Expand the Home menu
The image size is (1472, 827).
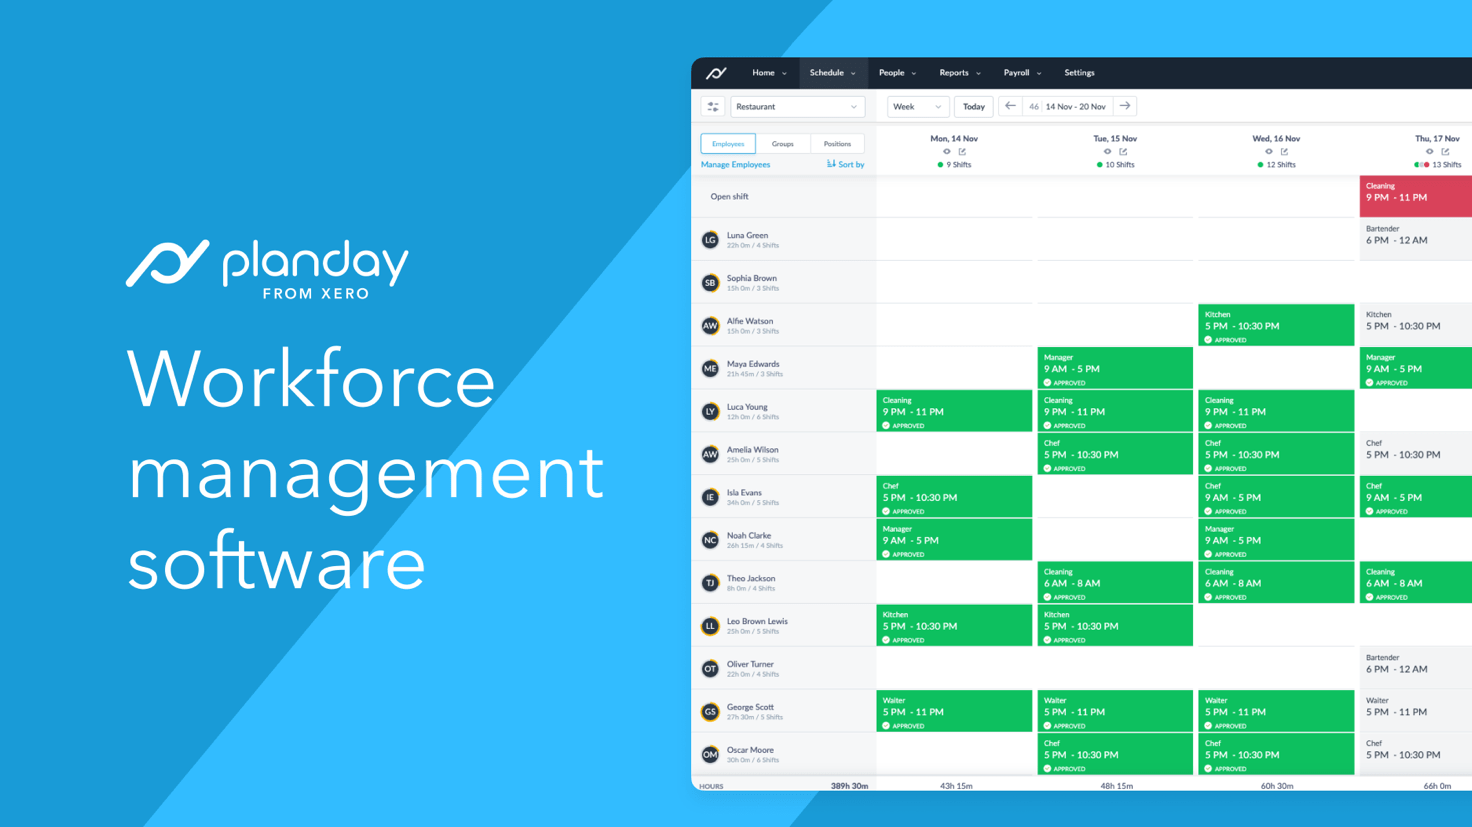(769, 73)
